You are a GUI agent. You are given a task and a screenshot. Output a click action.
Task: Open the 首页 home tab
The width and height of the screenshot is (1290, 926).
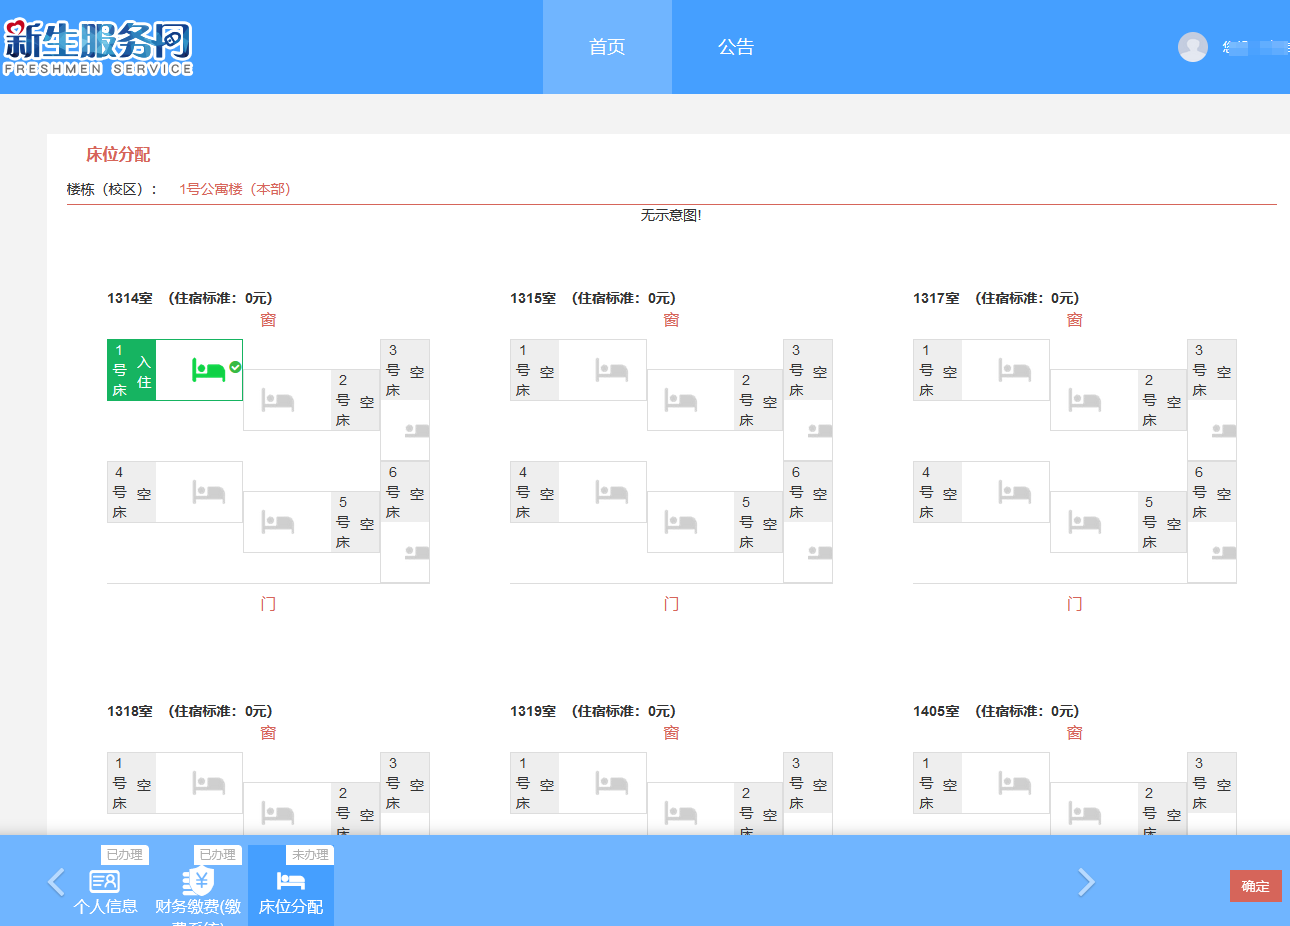[x=607, y=47]
